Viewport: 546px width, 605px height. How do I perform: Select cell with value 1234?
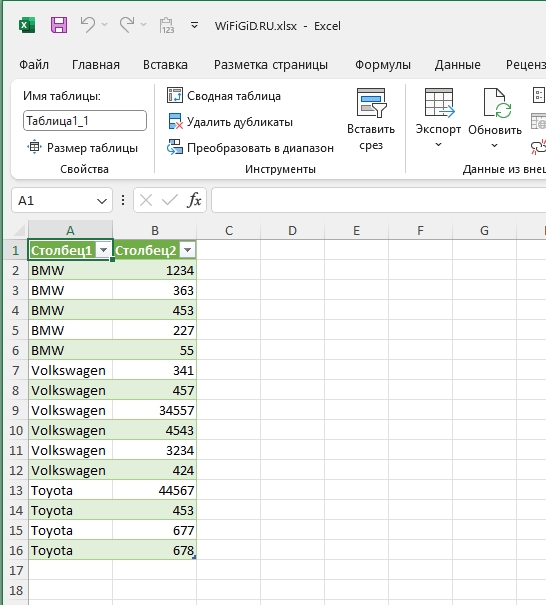[155, 270]
